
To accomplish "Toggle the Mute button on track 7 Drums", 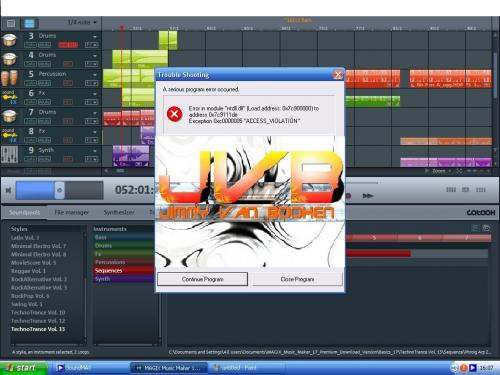I will [x=44, y=121].
